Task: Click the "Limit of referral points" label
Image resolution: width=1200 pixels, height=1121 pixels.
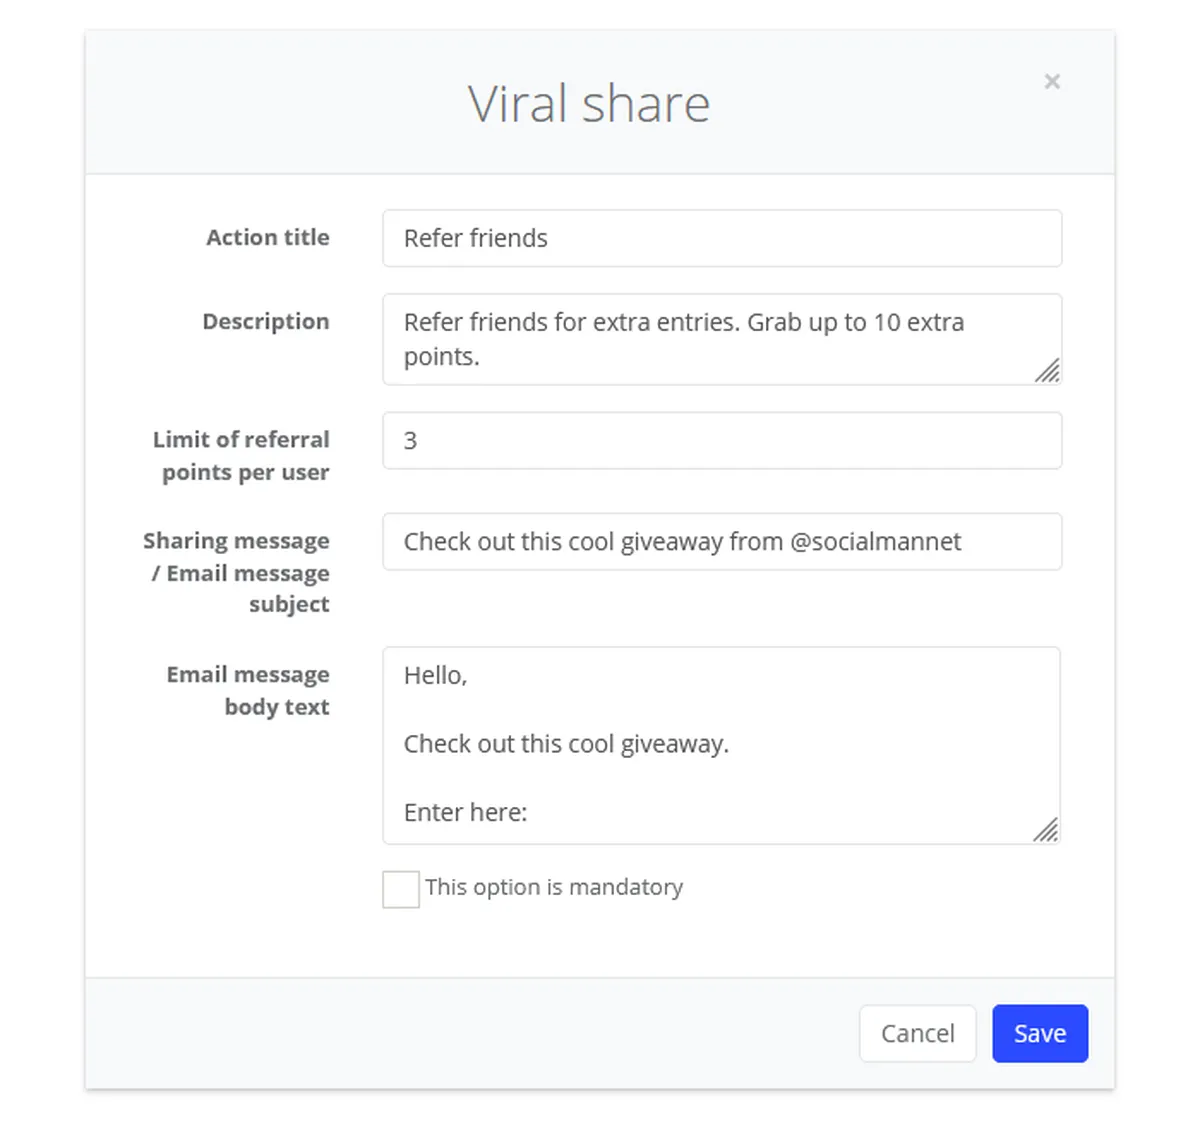Action: coord(241,456)
